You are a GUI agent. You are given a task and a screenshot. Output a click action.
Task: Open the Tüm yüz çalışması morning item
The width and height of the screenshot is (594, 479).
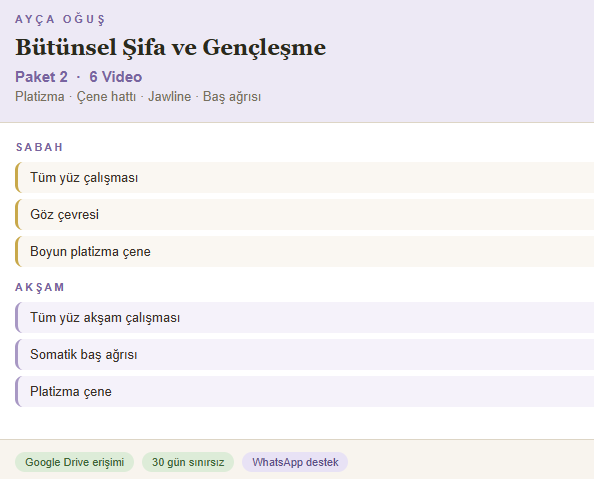click(x=305, y=177)
